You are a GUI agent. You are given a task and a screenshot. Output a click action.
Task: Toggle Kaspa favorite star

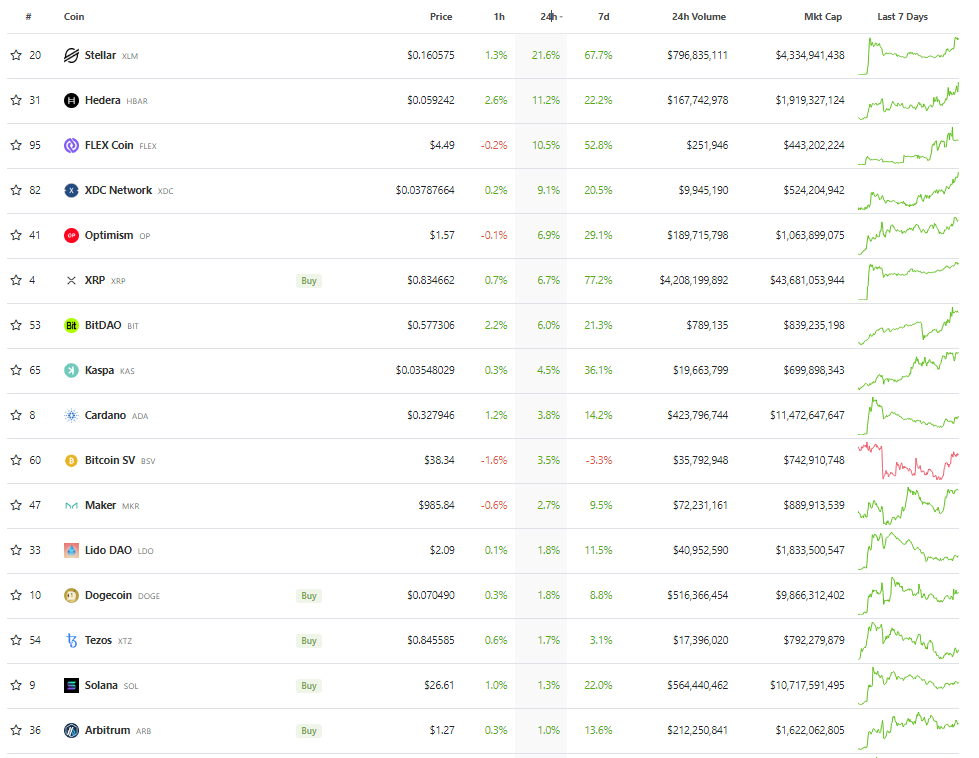pyautogui.click(x=16, y=370)
